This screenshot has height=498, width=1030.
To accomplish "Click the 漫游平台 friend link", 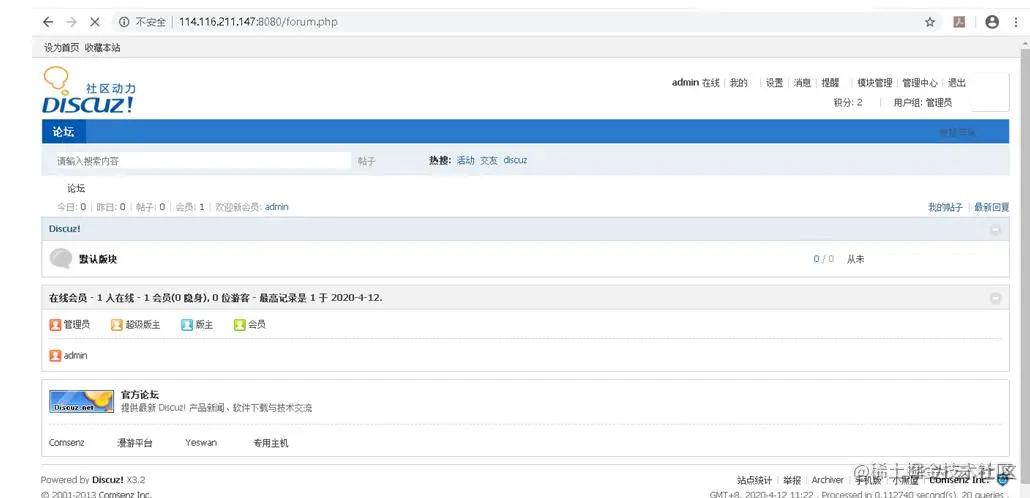I will point(135,443).
